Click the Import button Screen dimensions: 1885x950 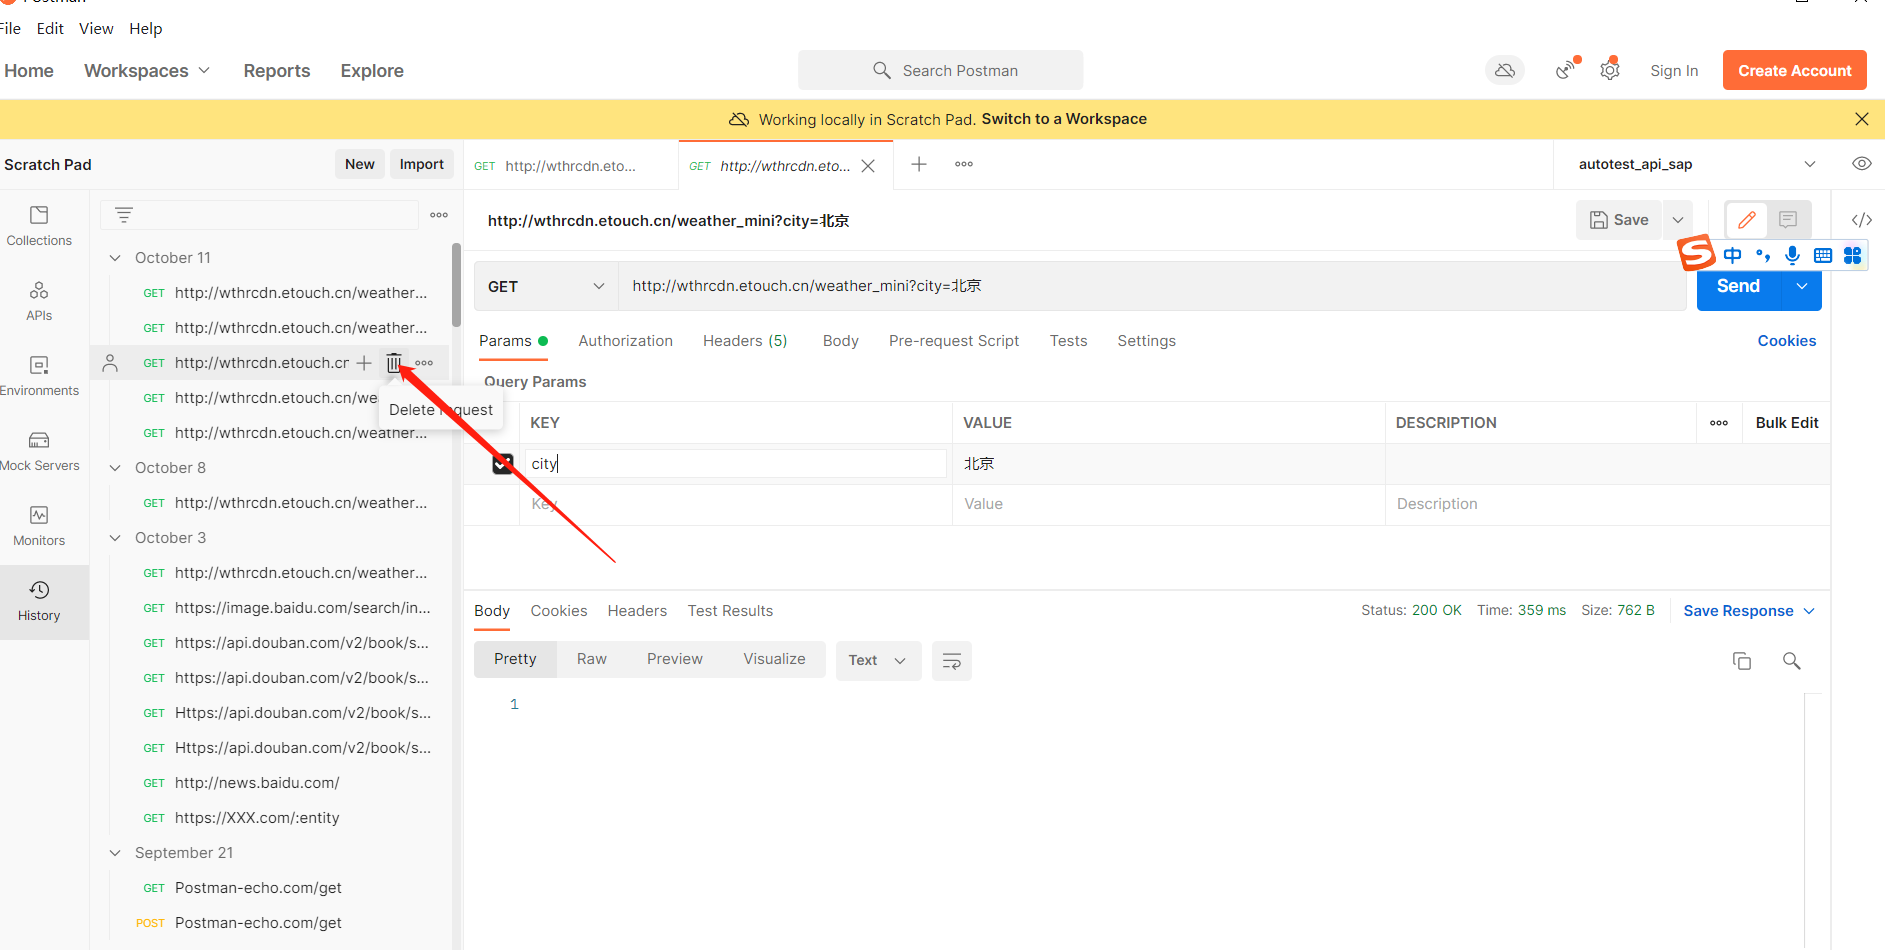[x=421, y=165]
